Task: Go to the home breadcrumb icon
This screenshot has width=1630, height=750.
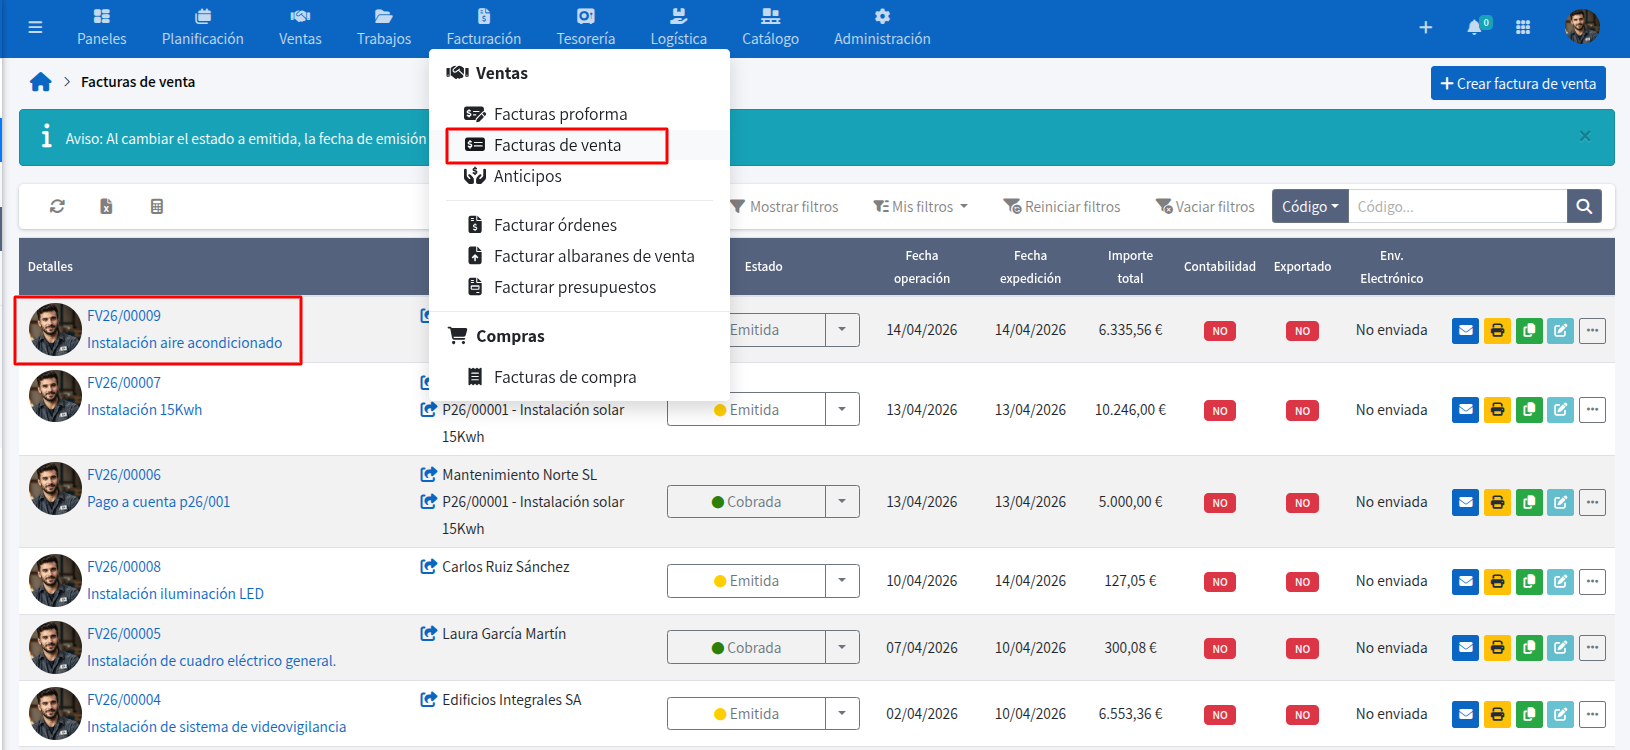Action: coord(40,82)
